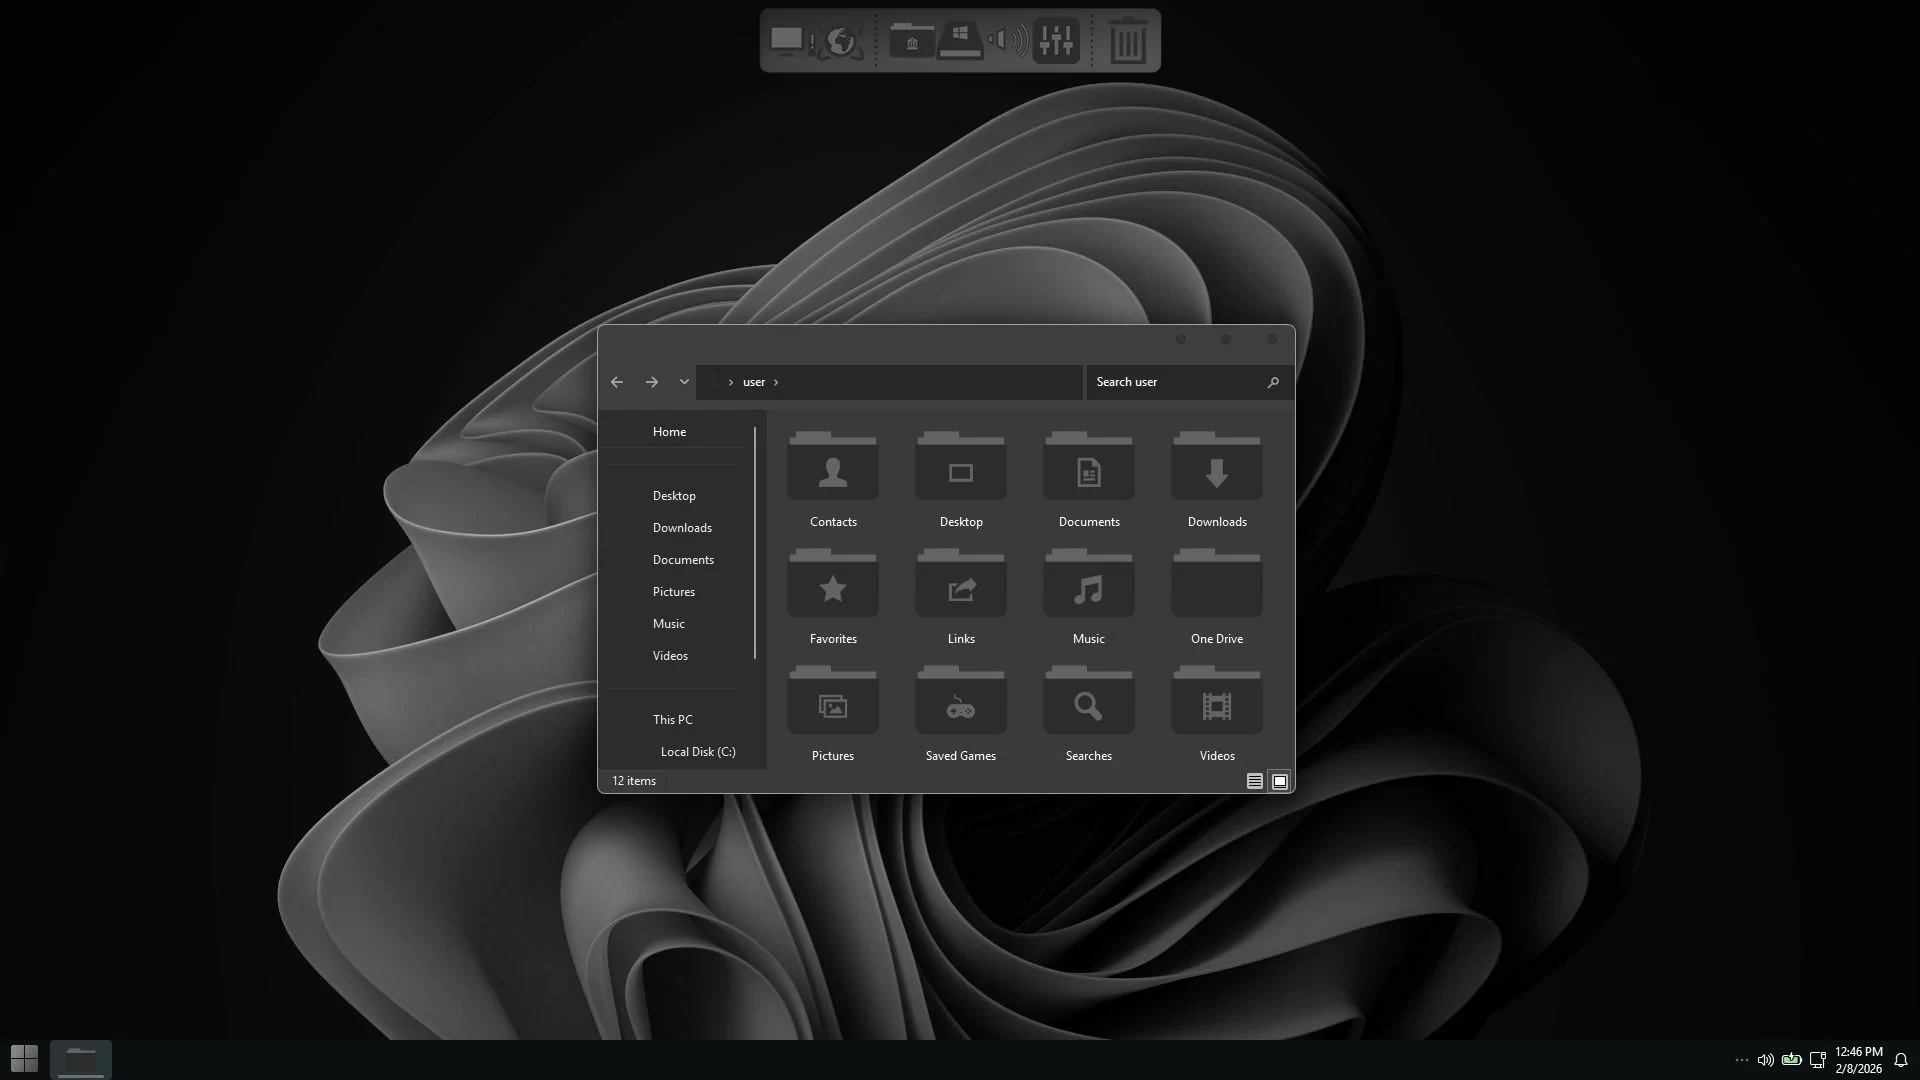The width and height of the screenshot is (1920, 1080).
Task: Click the mixer sliders dock icon
Action: click(x=1056, y=41)
